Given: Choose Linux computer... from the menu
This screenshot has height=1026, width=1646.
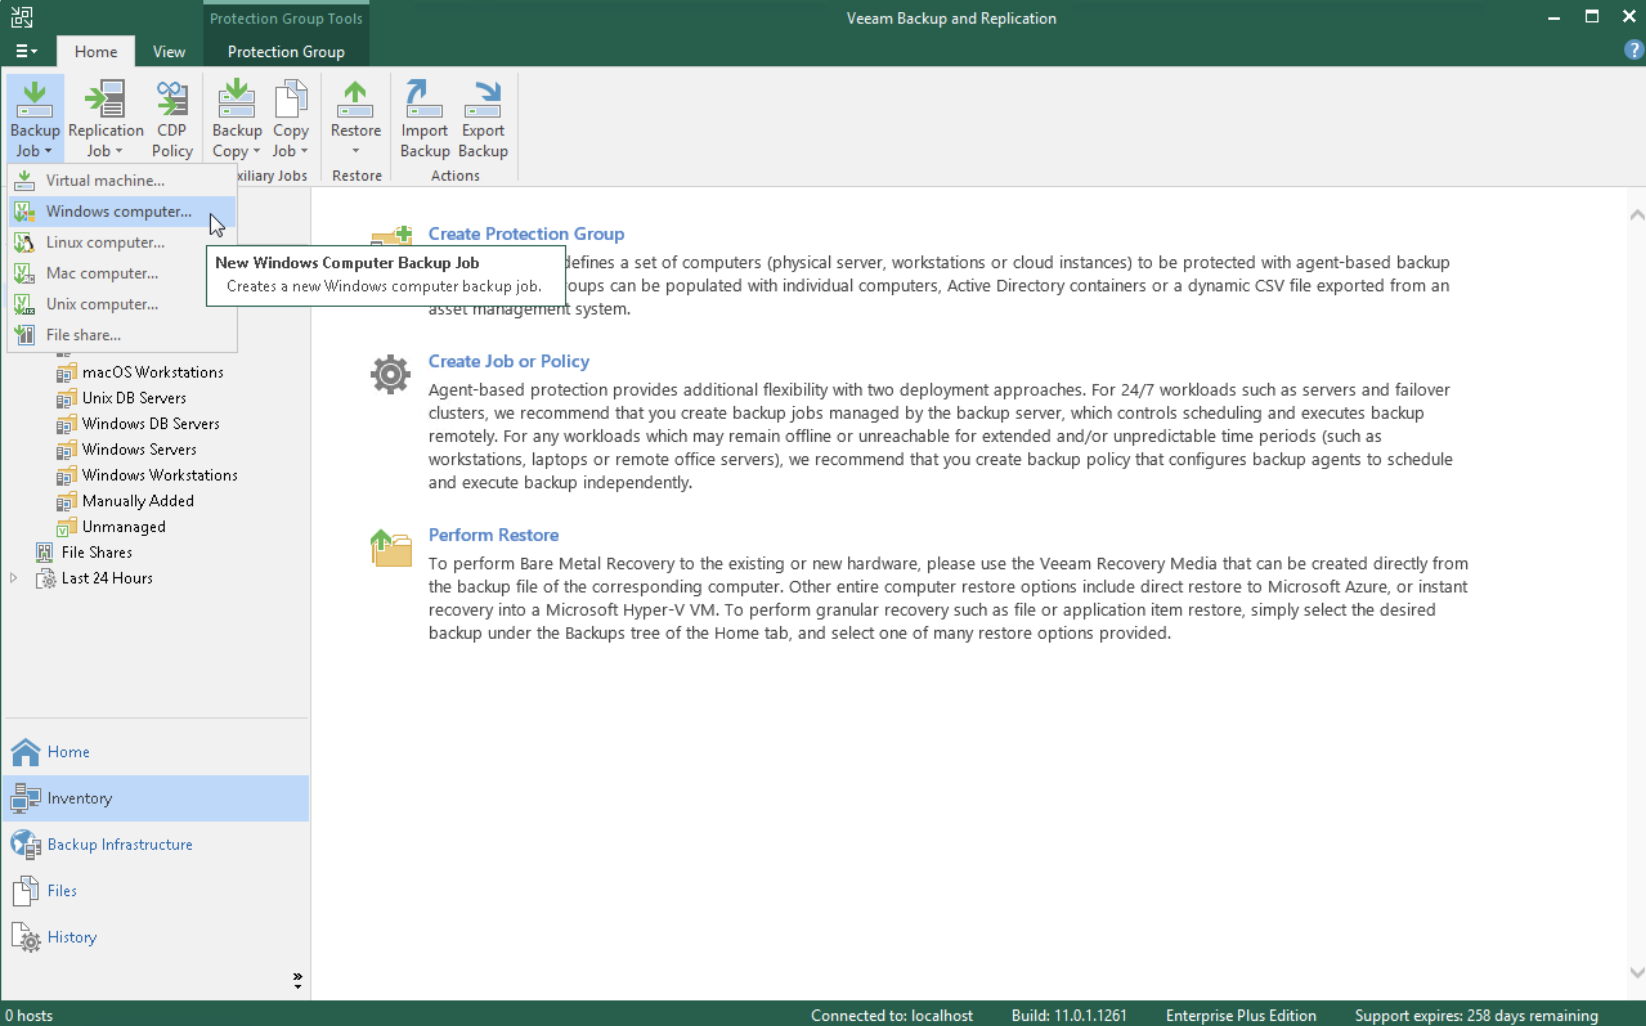Looking at the screenshot, I should 122,242.
